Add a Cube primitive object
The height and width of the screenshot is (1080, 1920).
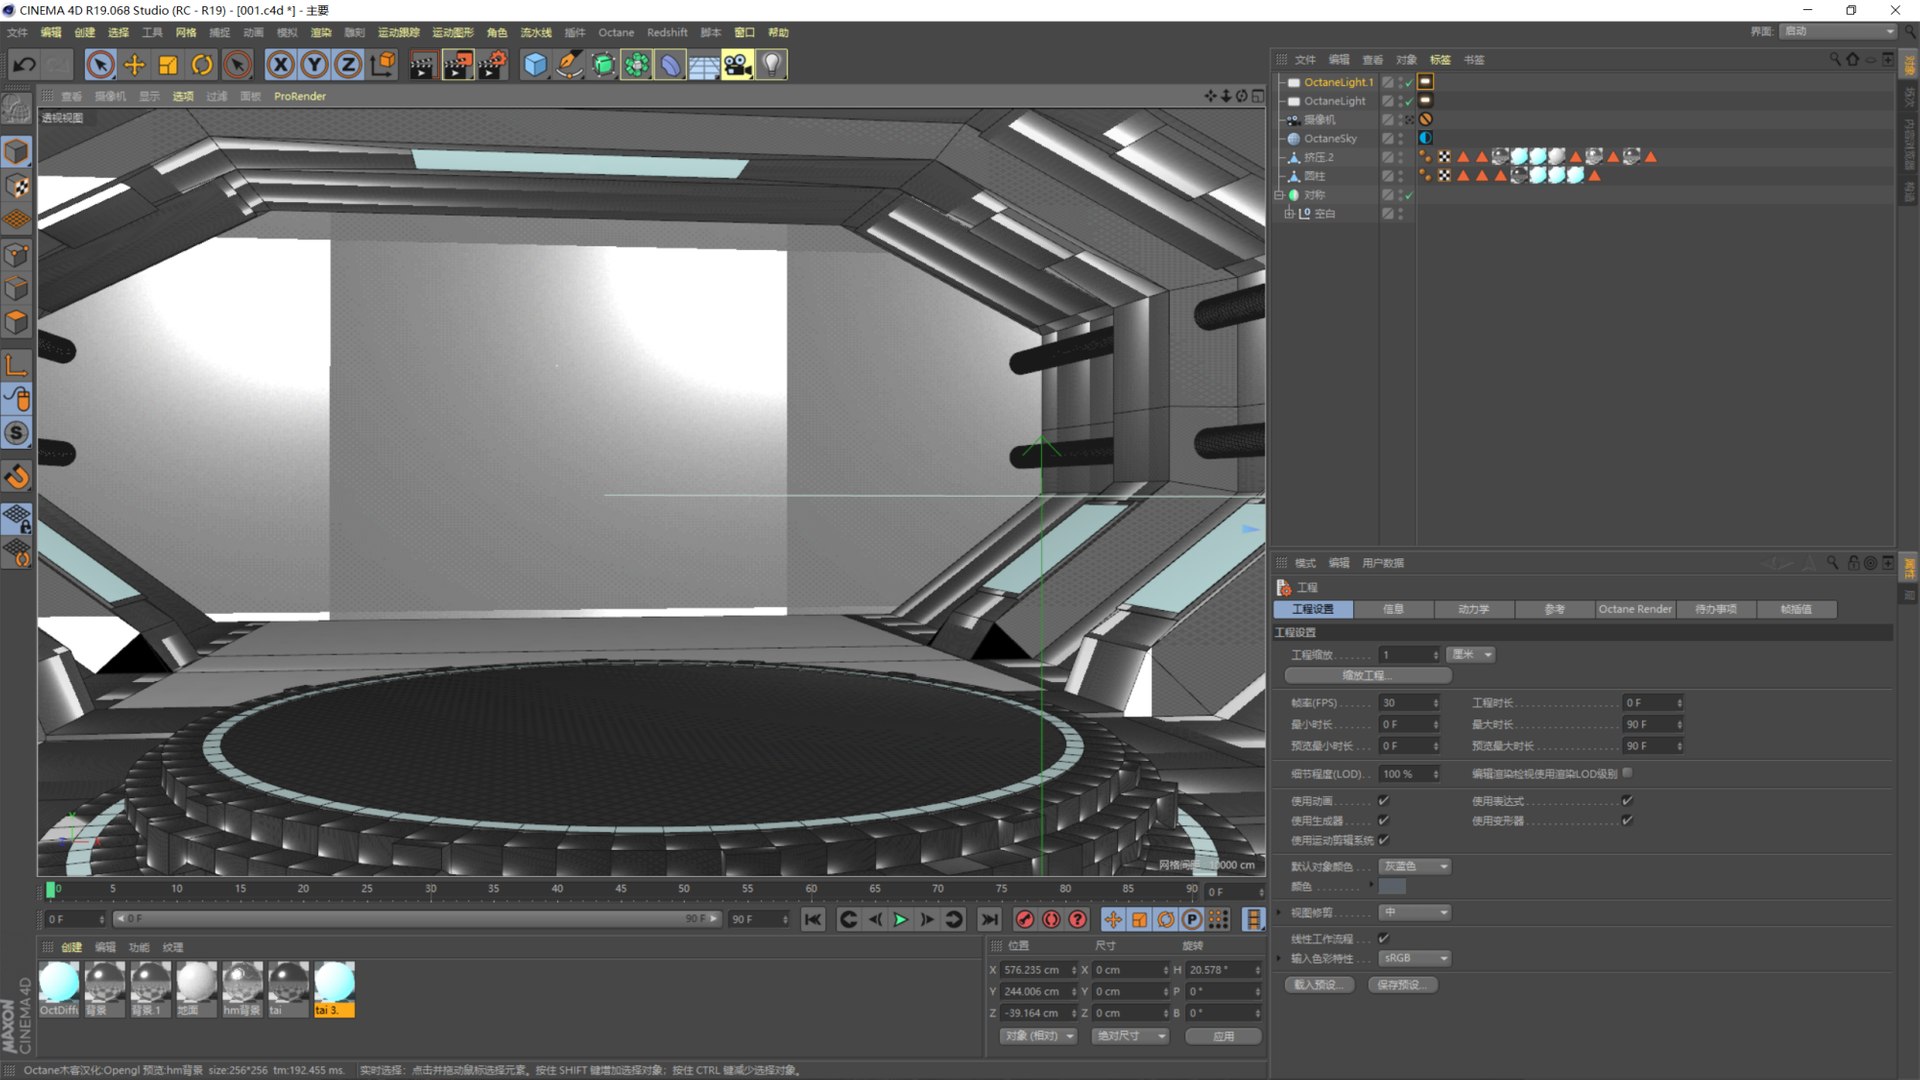[x=536, y=65]
